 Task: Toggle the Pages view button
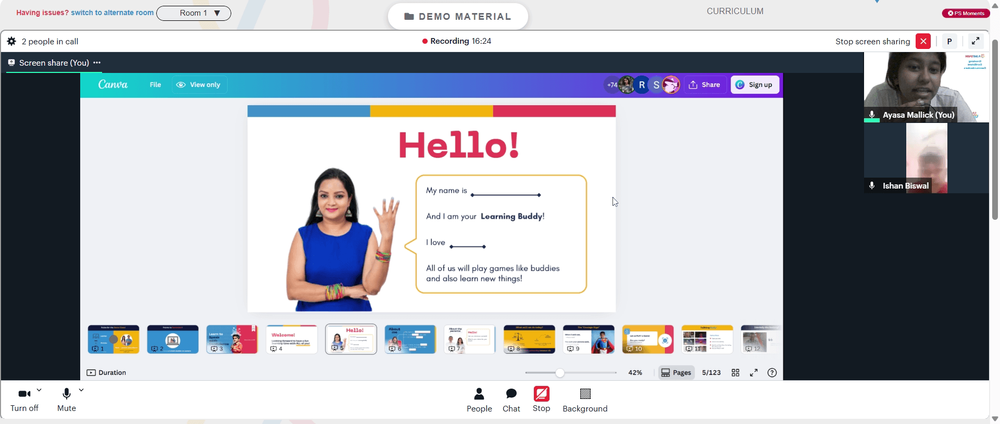click(676, 372)
